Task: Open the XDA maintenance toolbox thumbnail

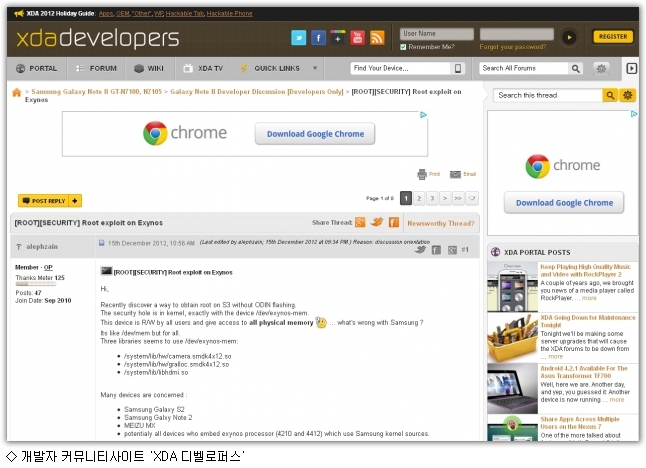Action: tap(513, 337)
